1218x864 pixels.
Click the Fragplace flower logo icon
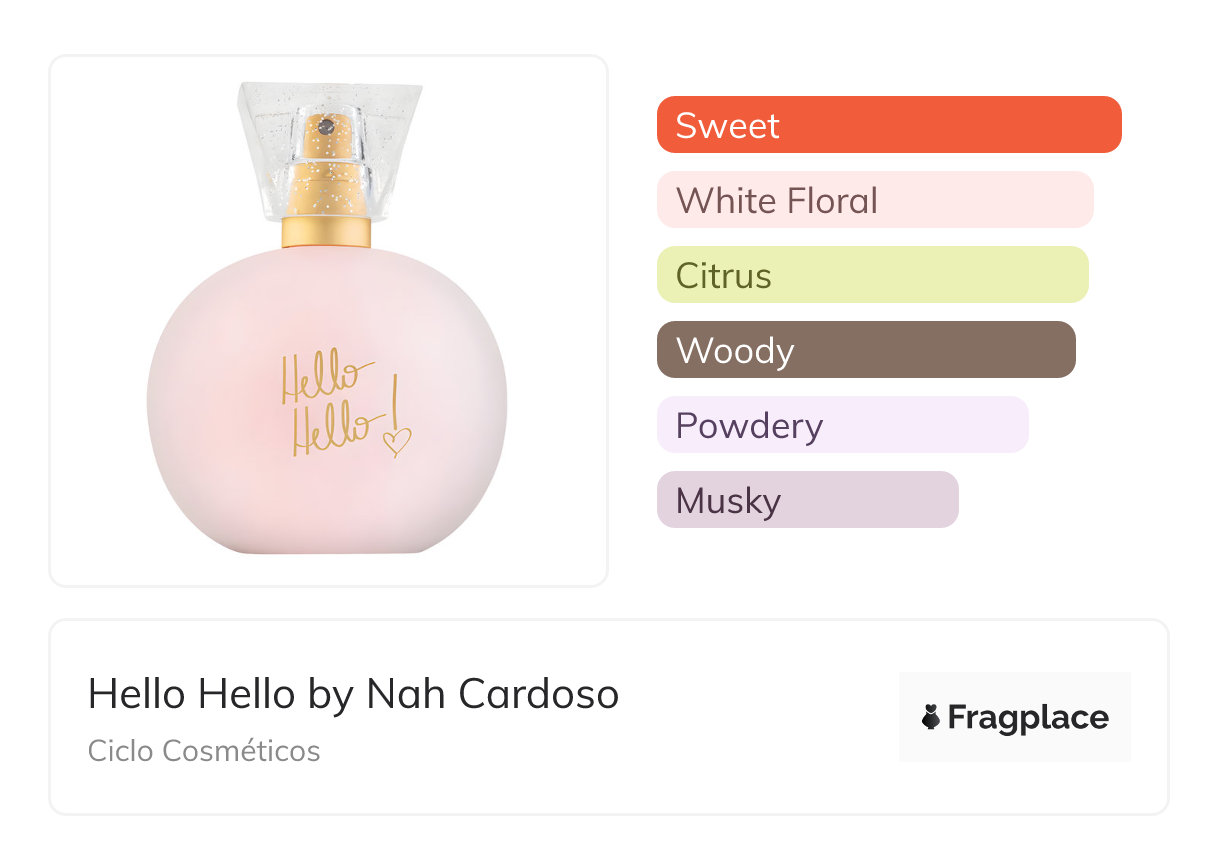coord(931,717)
